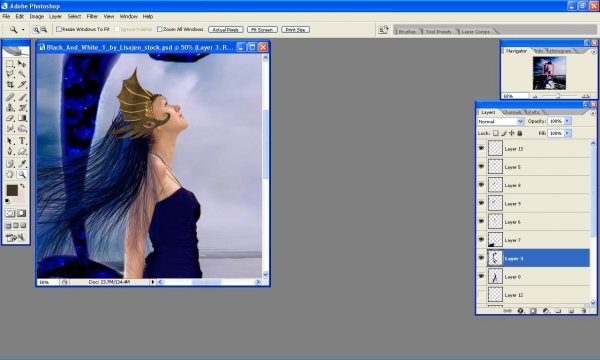The width and height of the screenshot is (600, 360).
Task: Select the Type tool
Action: click(22, 141)
